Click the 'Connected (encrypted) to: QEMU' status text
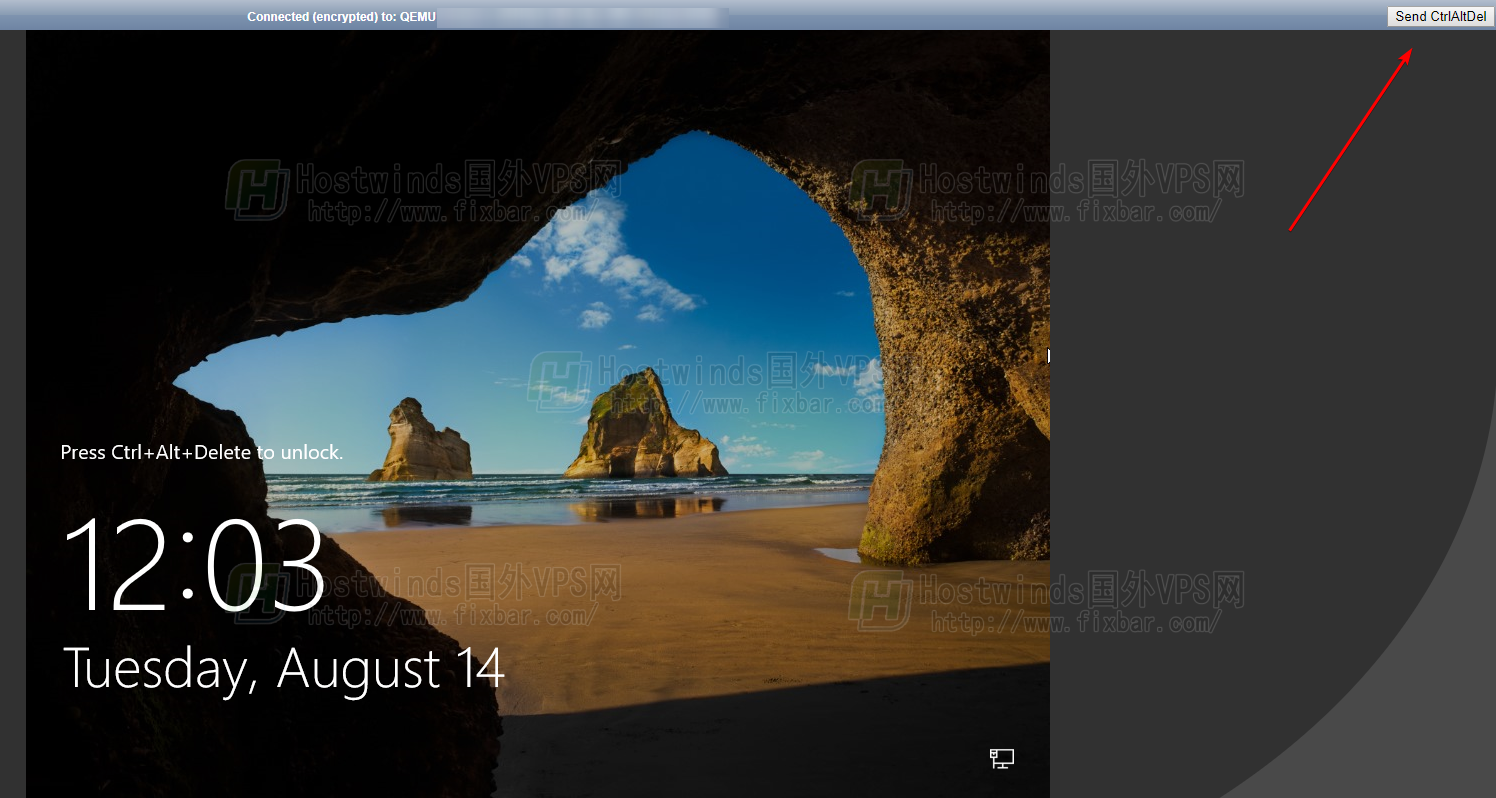This screenshot has height=798, width=1496. point(342,17)
